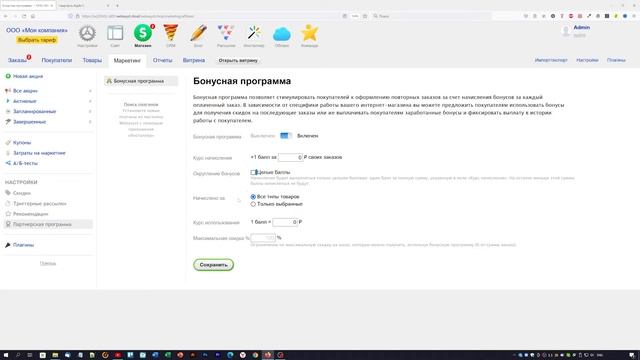Open Купоны in the sidebar
This screenshot has height=360, width=640.
point(22,142)
